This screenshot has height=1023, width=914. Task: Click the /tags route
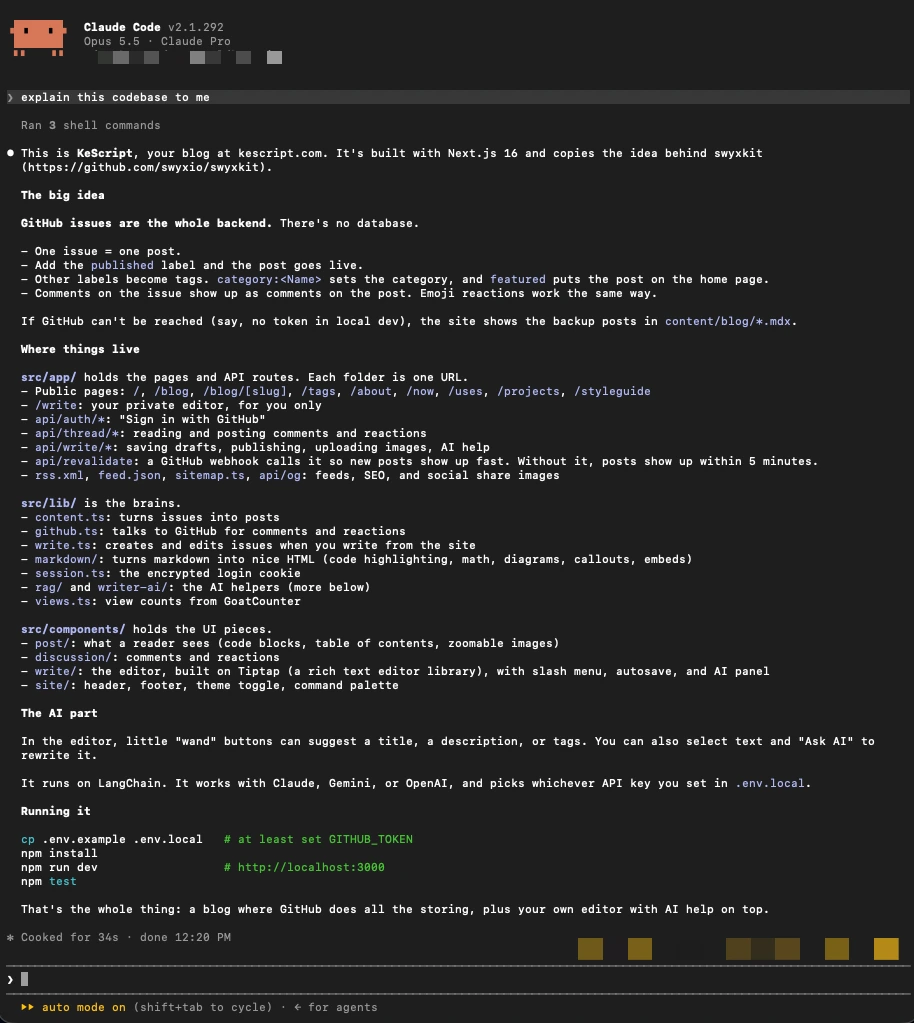pos(318,391)
